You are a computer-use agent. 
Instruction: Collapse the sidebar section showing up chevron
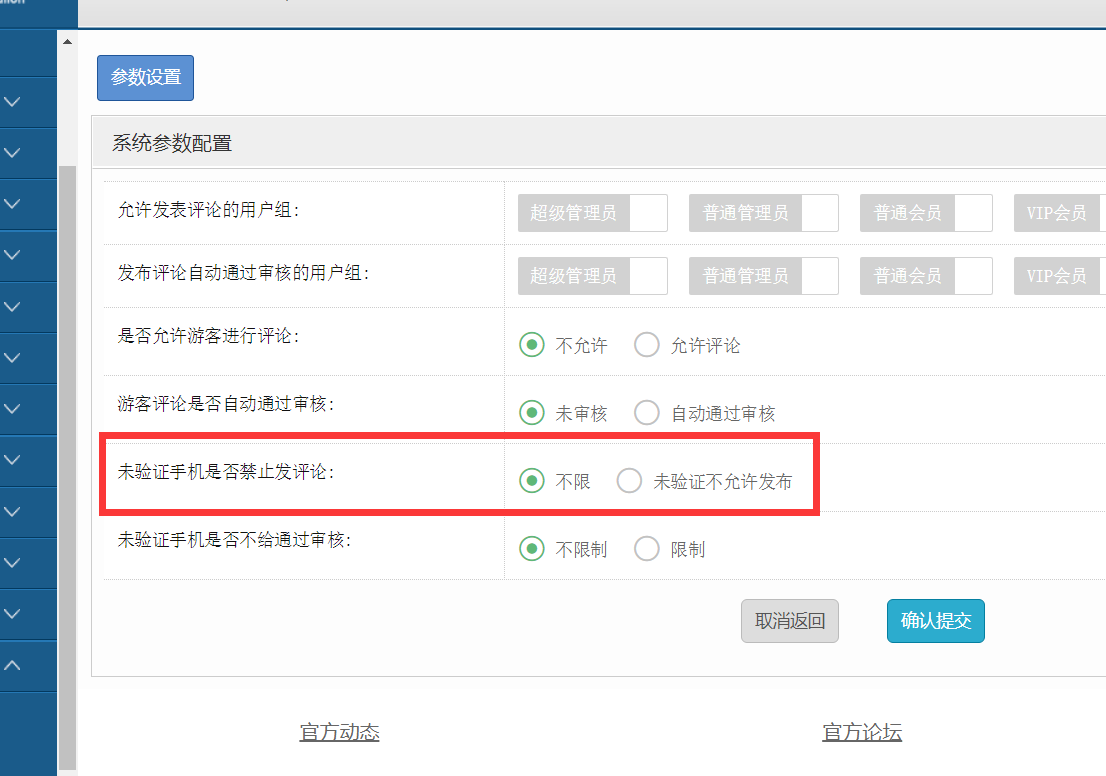[x=13, y=665]
